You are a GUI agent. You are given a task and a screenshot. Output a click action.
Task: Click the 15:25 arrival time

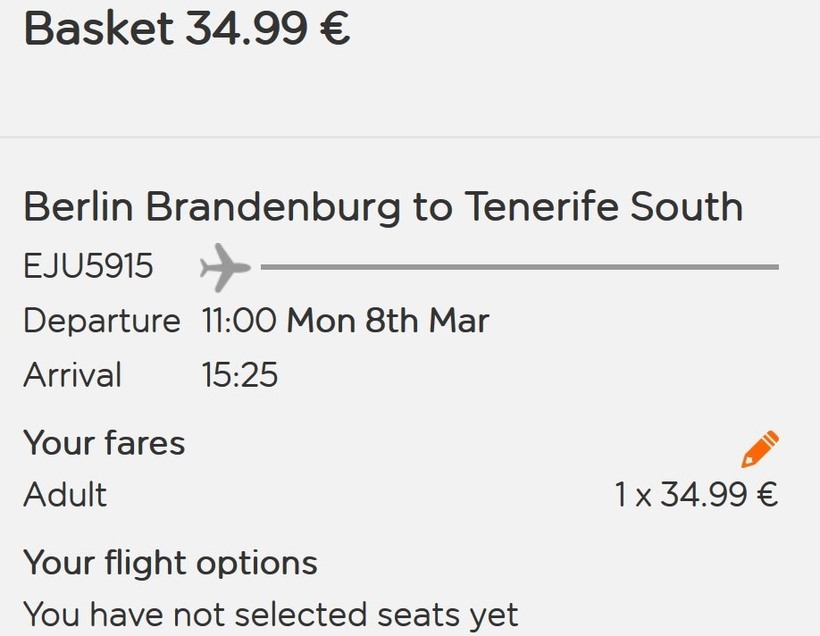pos(240,375)
